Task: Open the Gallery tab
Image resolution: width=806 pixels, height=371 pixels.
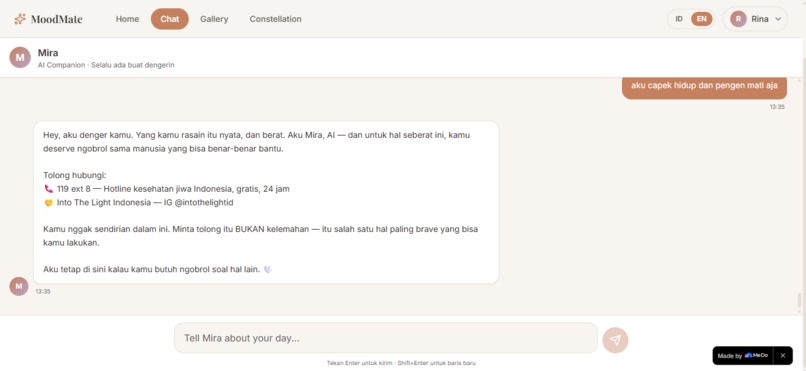Action: pyautogui.click(x=214, y=19)
